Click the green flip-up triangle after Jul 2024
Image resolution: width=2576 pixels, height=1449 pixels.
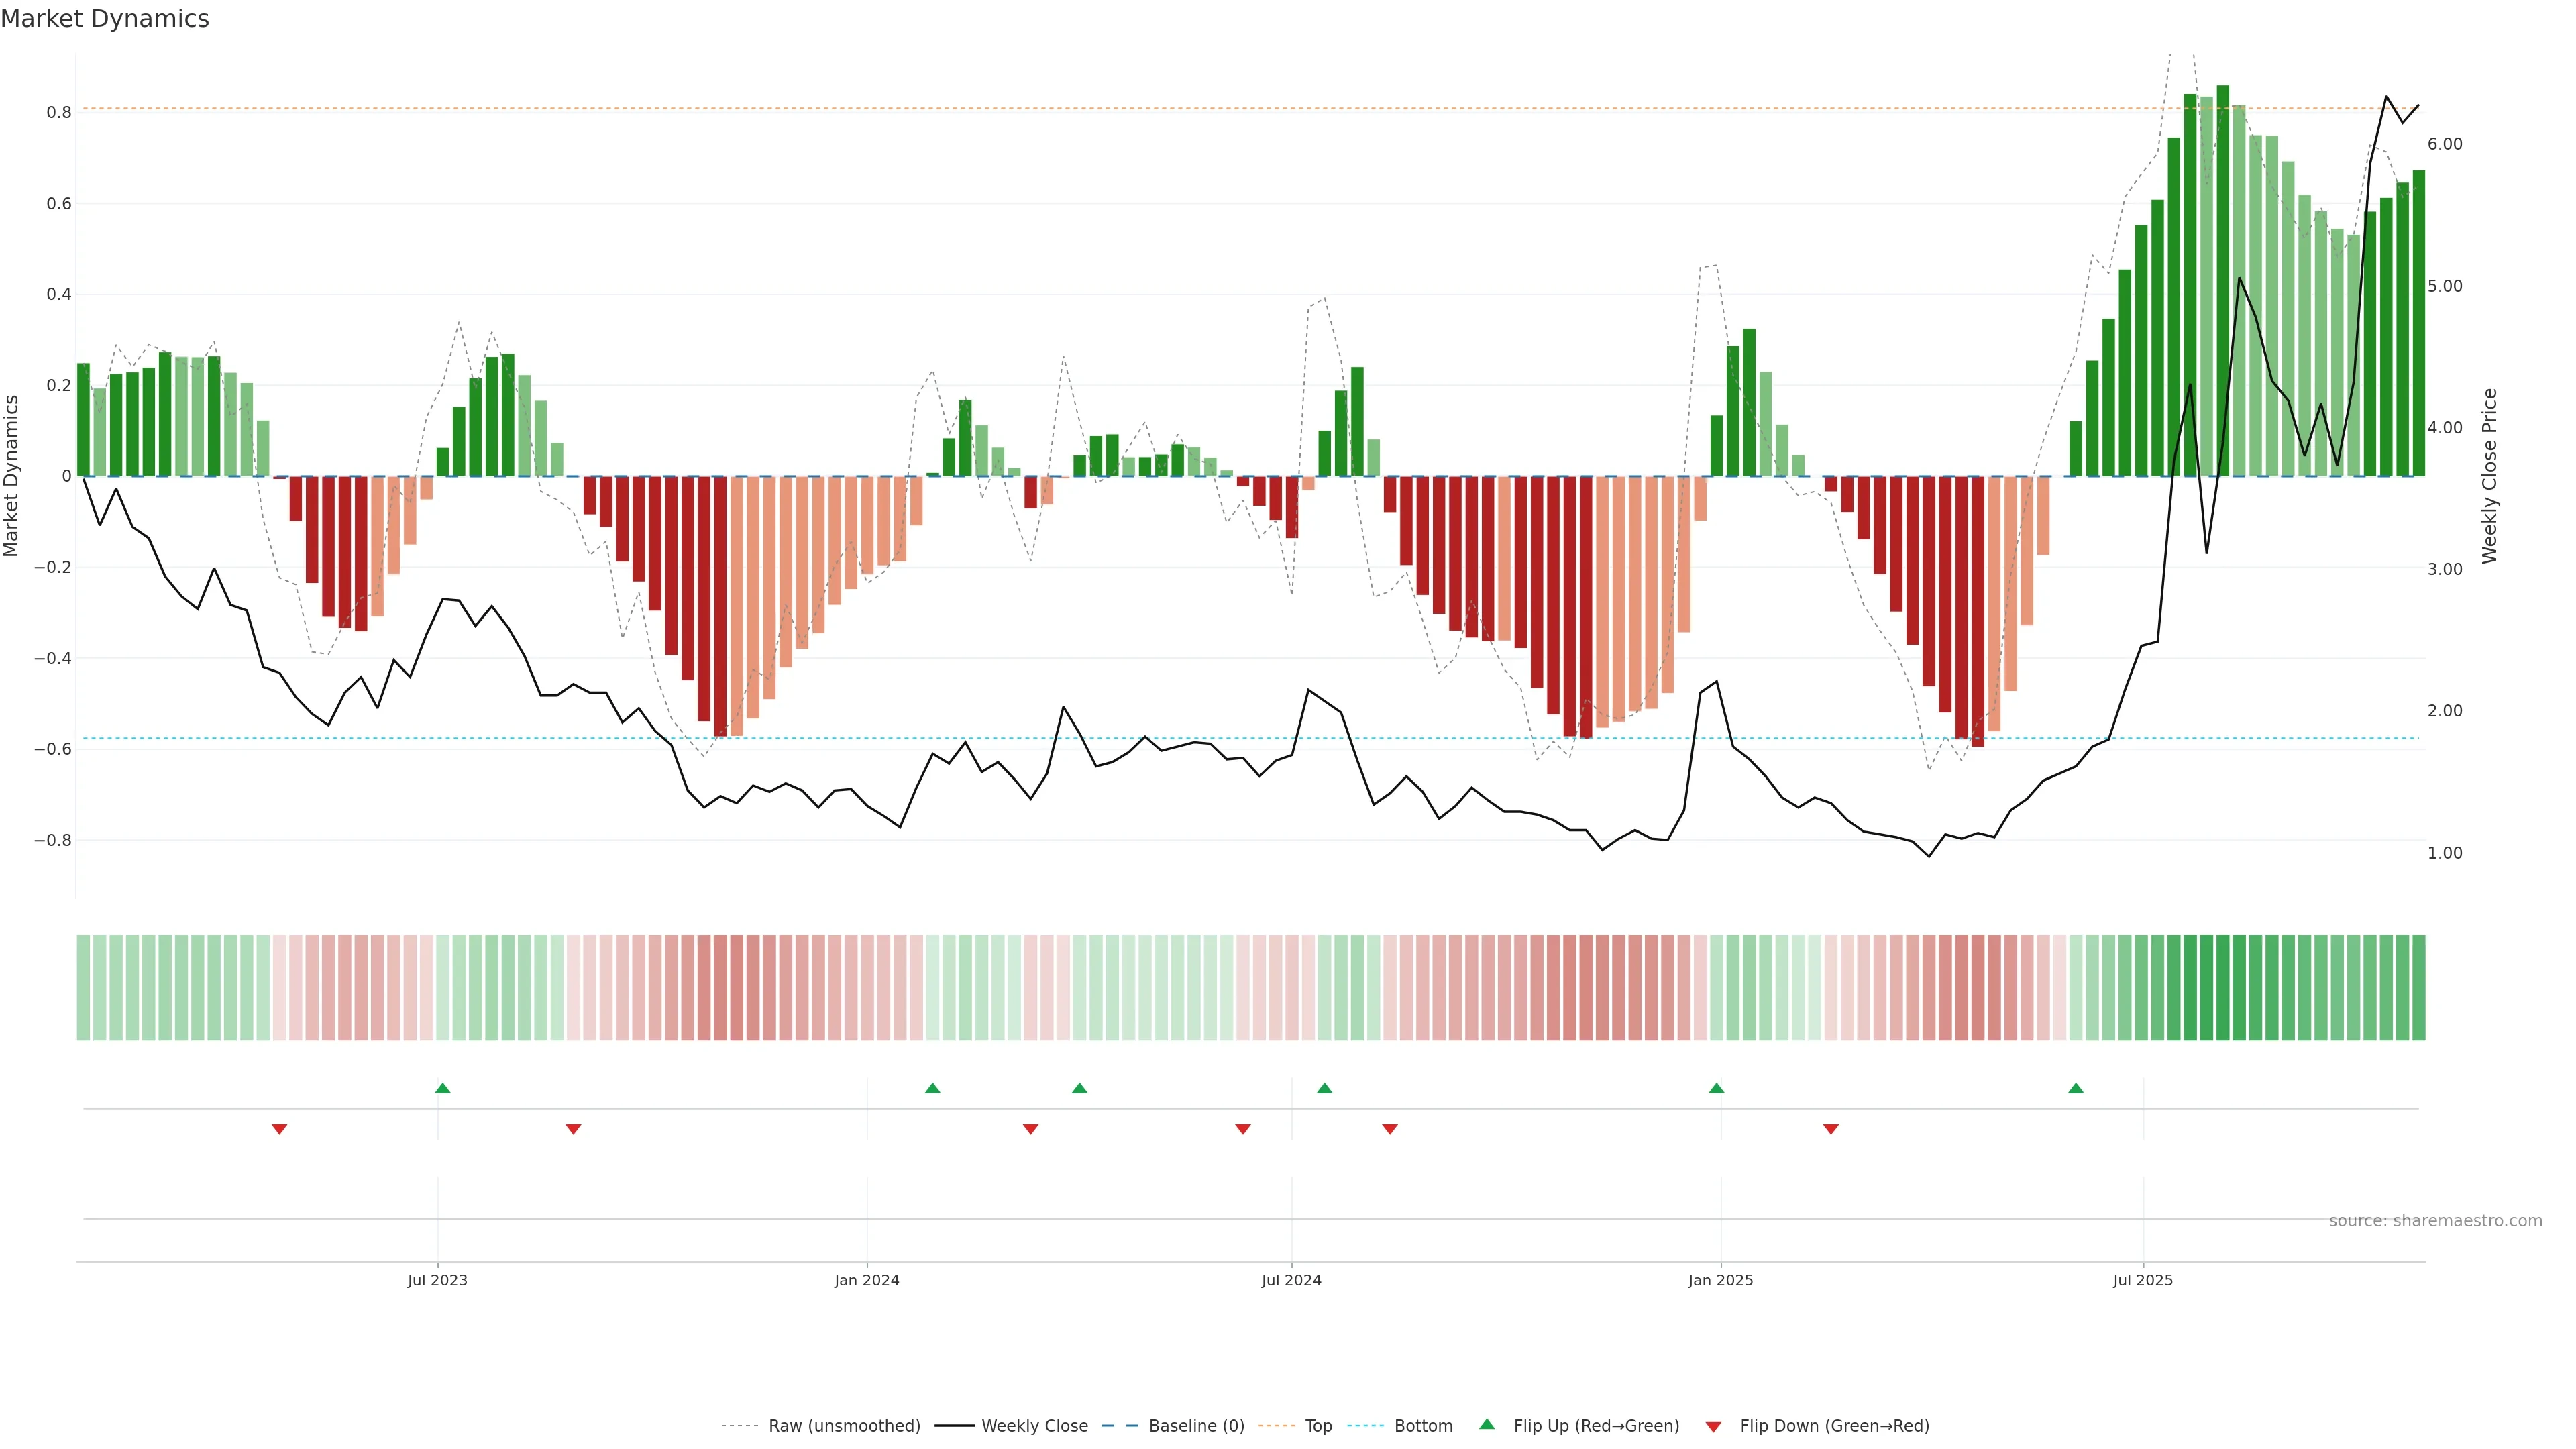point(1325,1088)
